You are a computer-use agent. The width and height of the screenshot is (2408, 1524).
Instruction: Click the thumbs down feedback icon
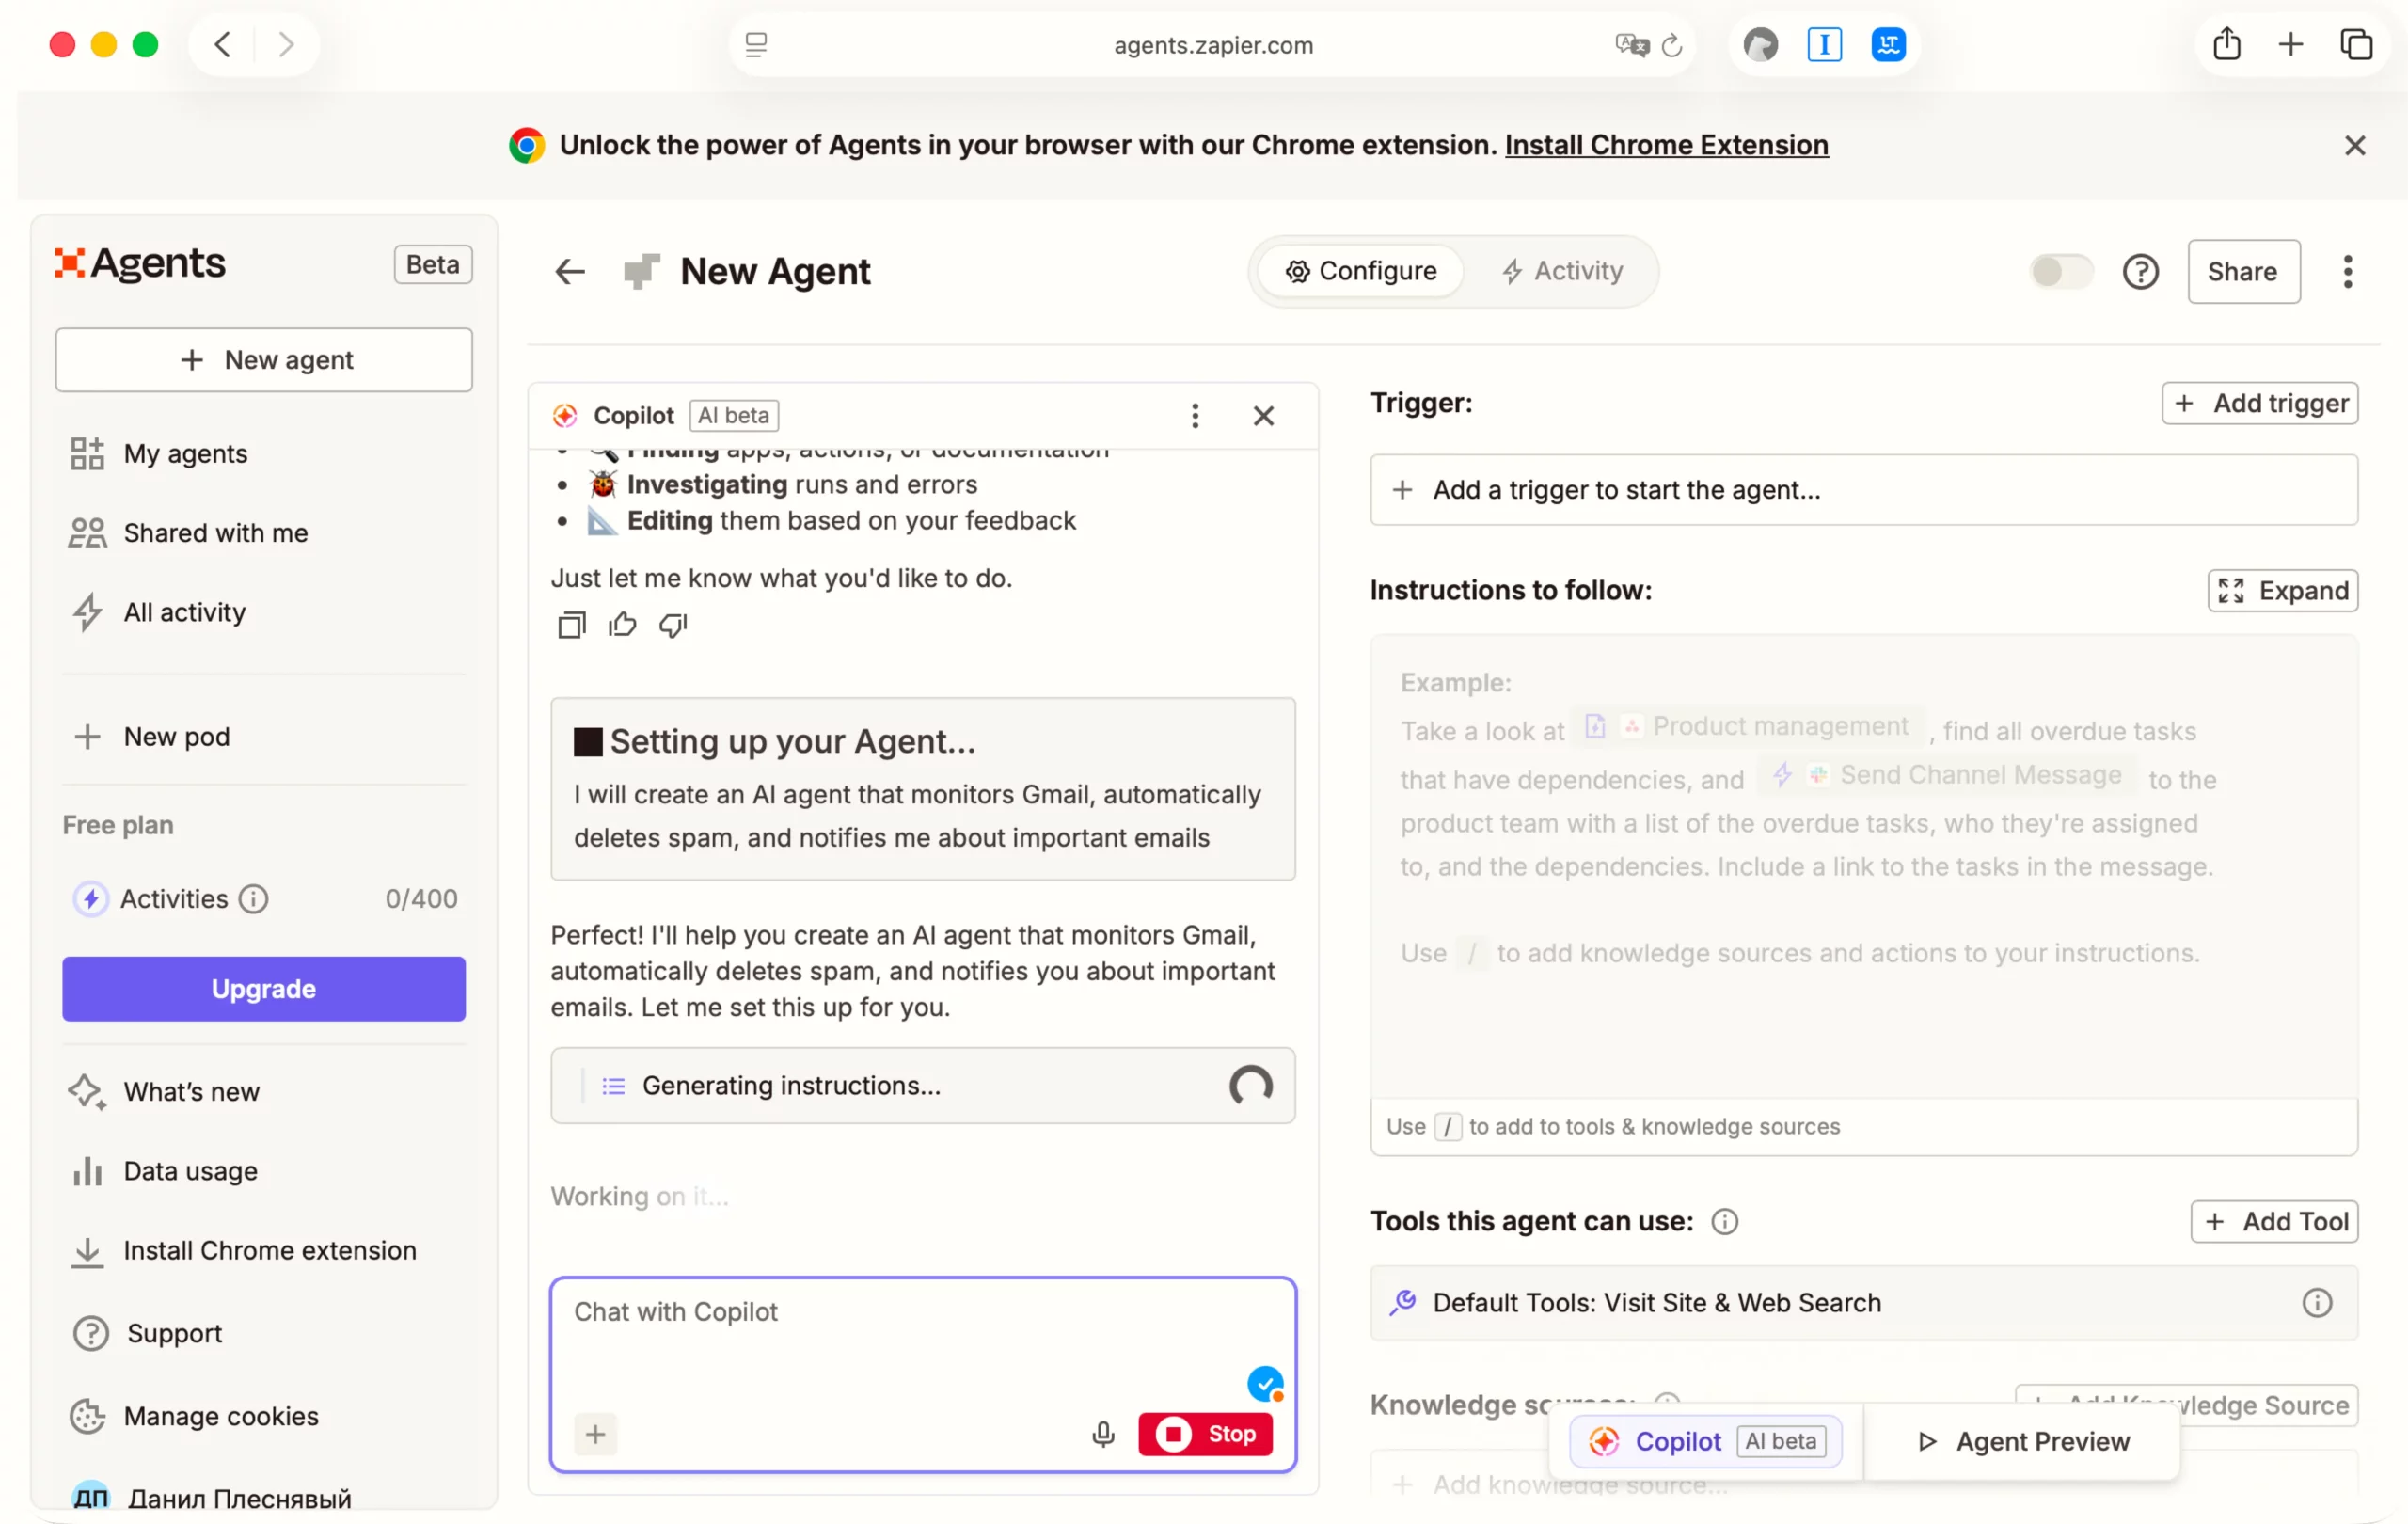[673, 625]
